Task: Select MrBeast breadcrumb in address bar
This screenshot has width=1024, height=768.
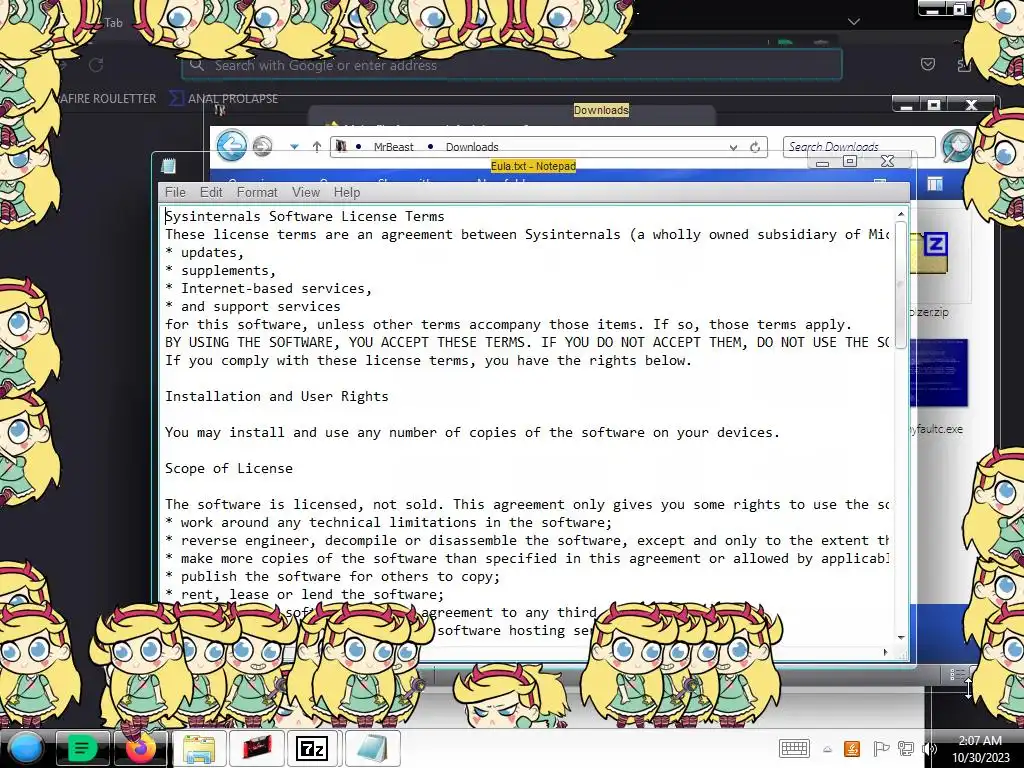Action: click(x=393, y=147)
